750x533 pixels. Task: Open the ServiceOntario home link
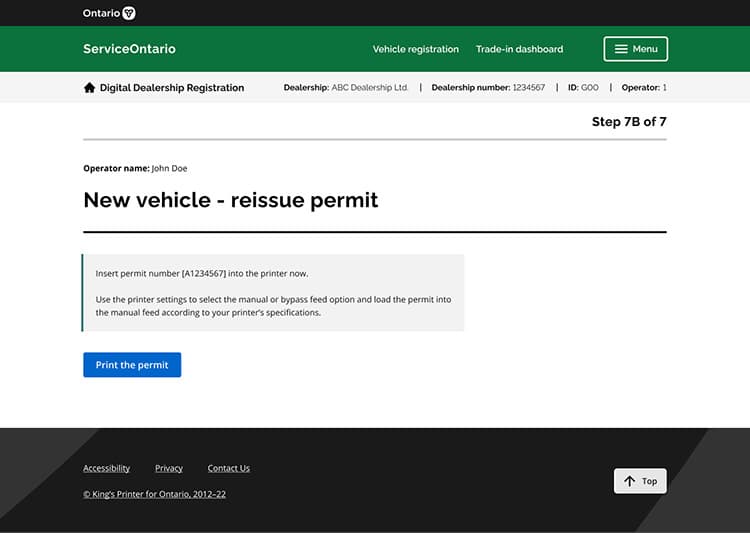(129, 49)
